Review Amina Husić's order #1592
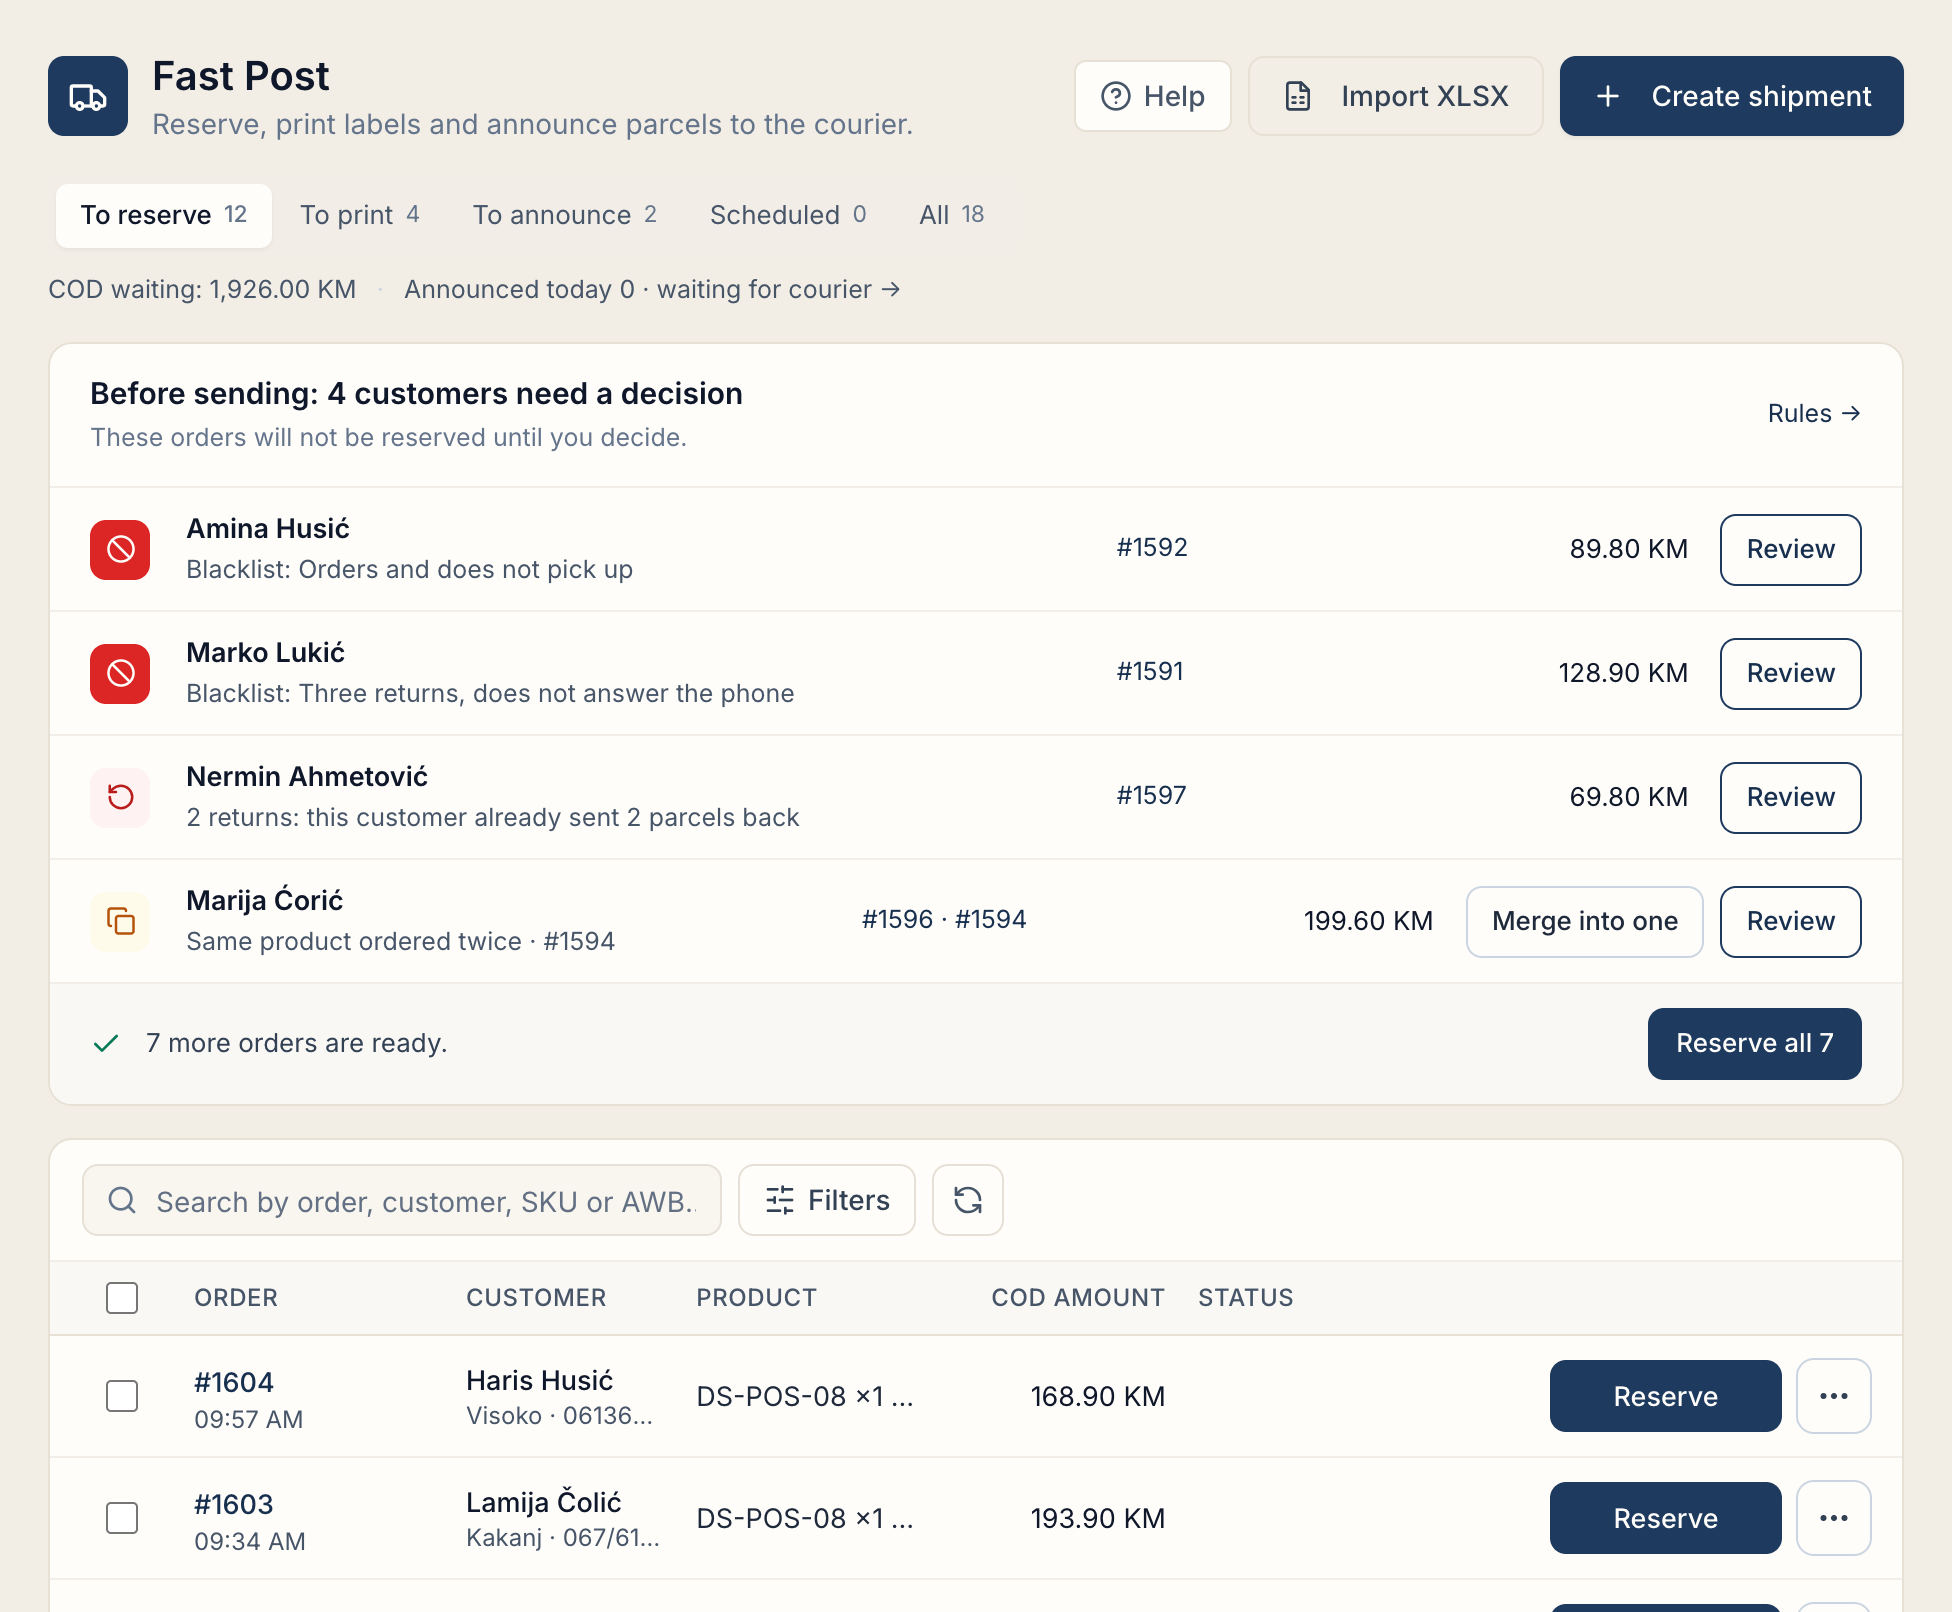Viewport: 1952px width, 1612px height. (x=1790, y=549)
